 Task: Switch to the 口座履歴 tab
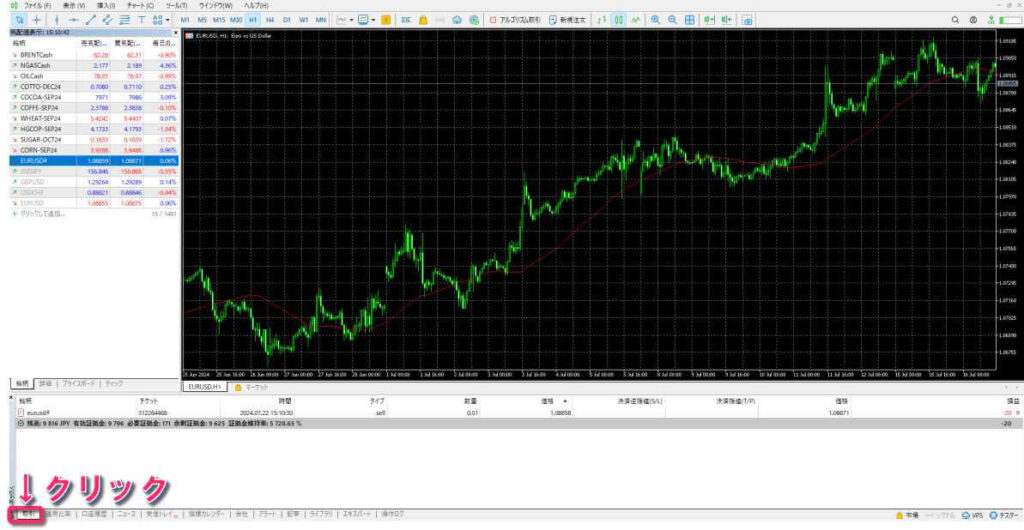click(90, 514)
